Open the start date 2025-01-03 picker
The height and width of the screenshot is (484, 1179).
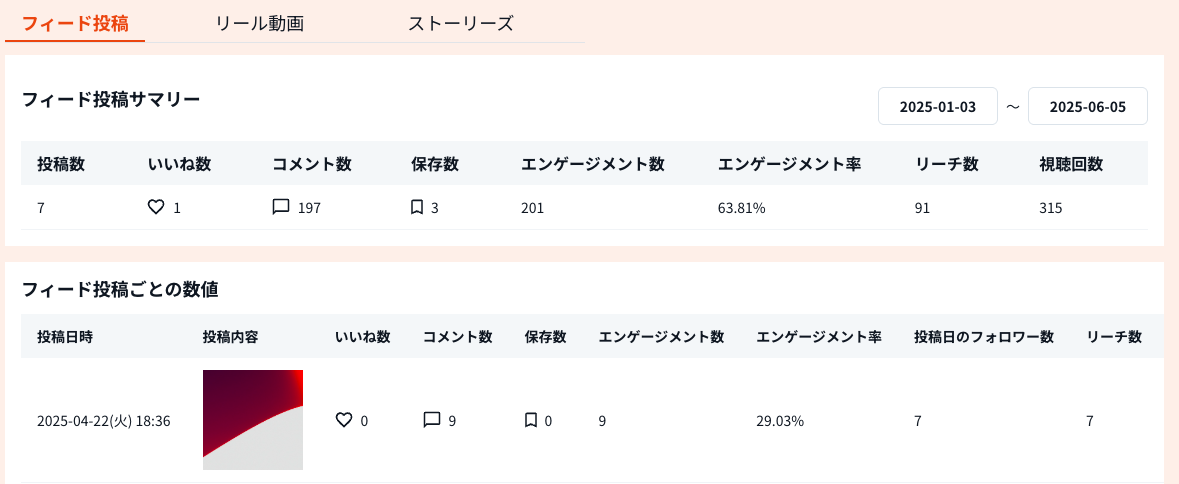937,107
